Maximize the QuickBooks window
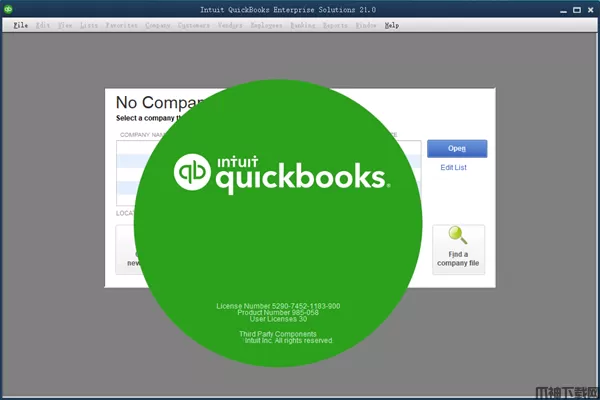600x400 pixels. coord(577,10)
